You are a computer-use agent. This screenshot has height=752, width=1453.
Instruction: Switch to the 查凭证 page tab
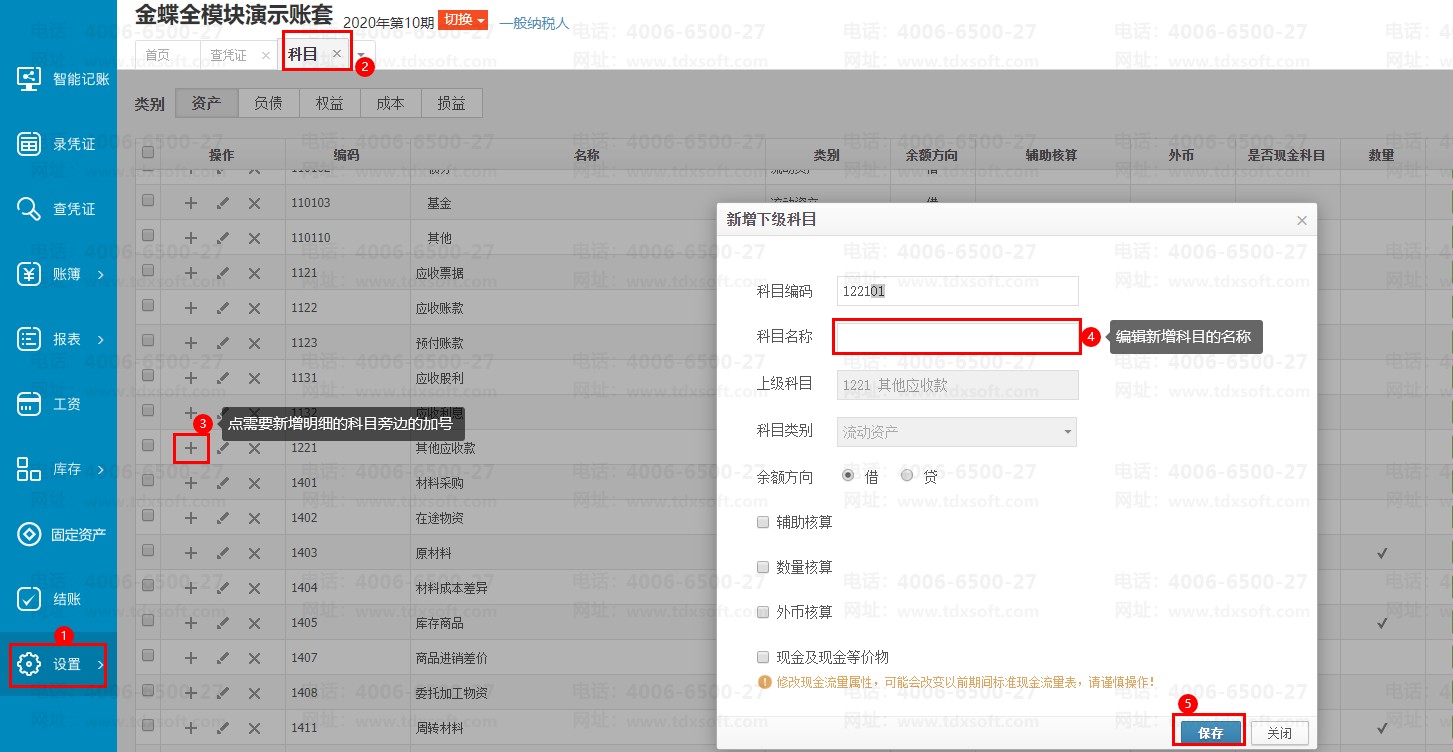229,55
